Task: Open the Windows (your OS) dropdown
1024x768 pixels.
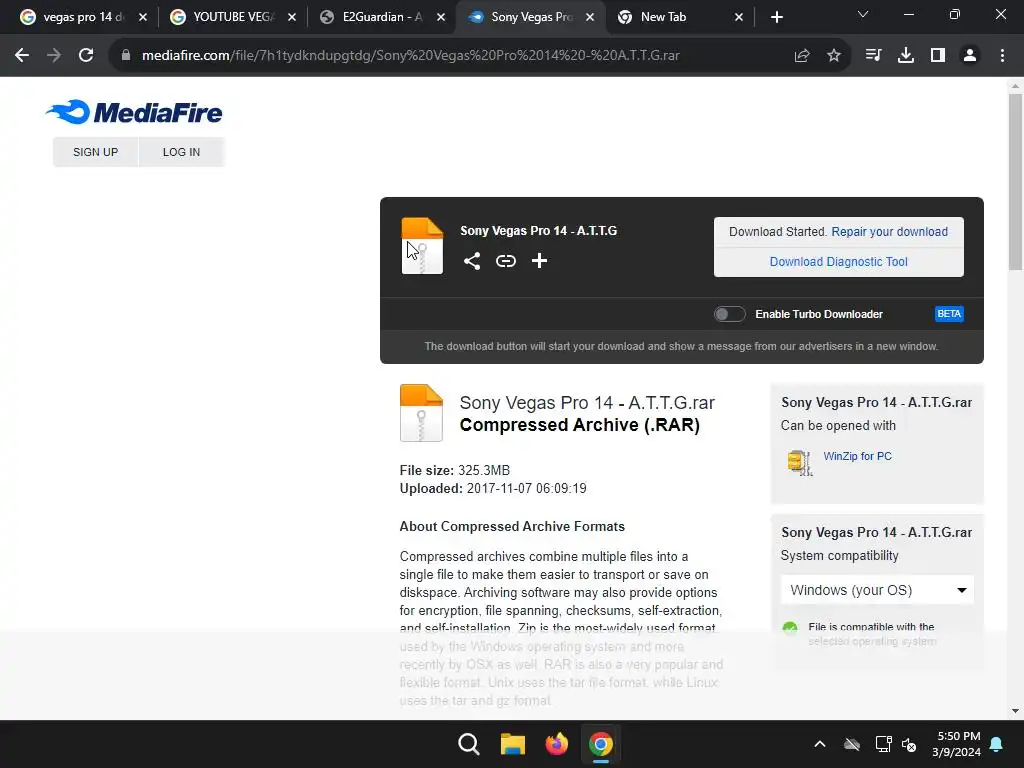Action: [877, 590]
